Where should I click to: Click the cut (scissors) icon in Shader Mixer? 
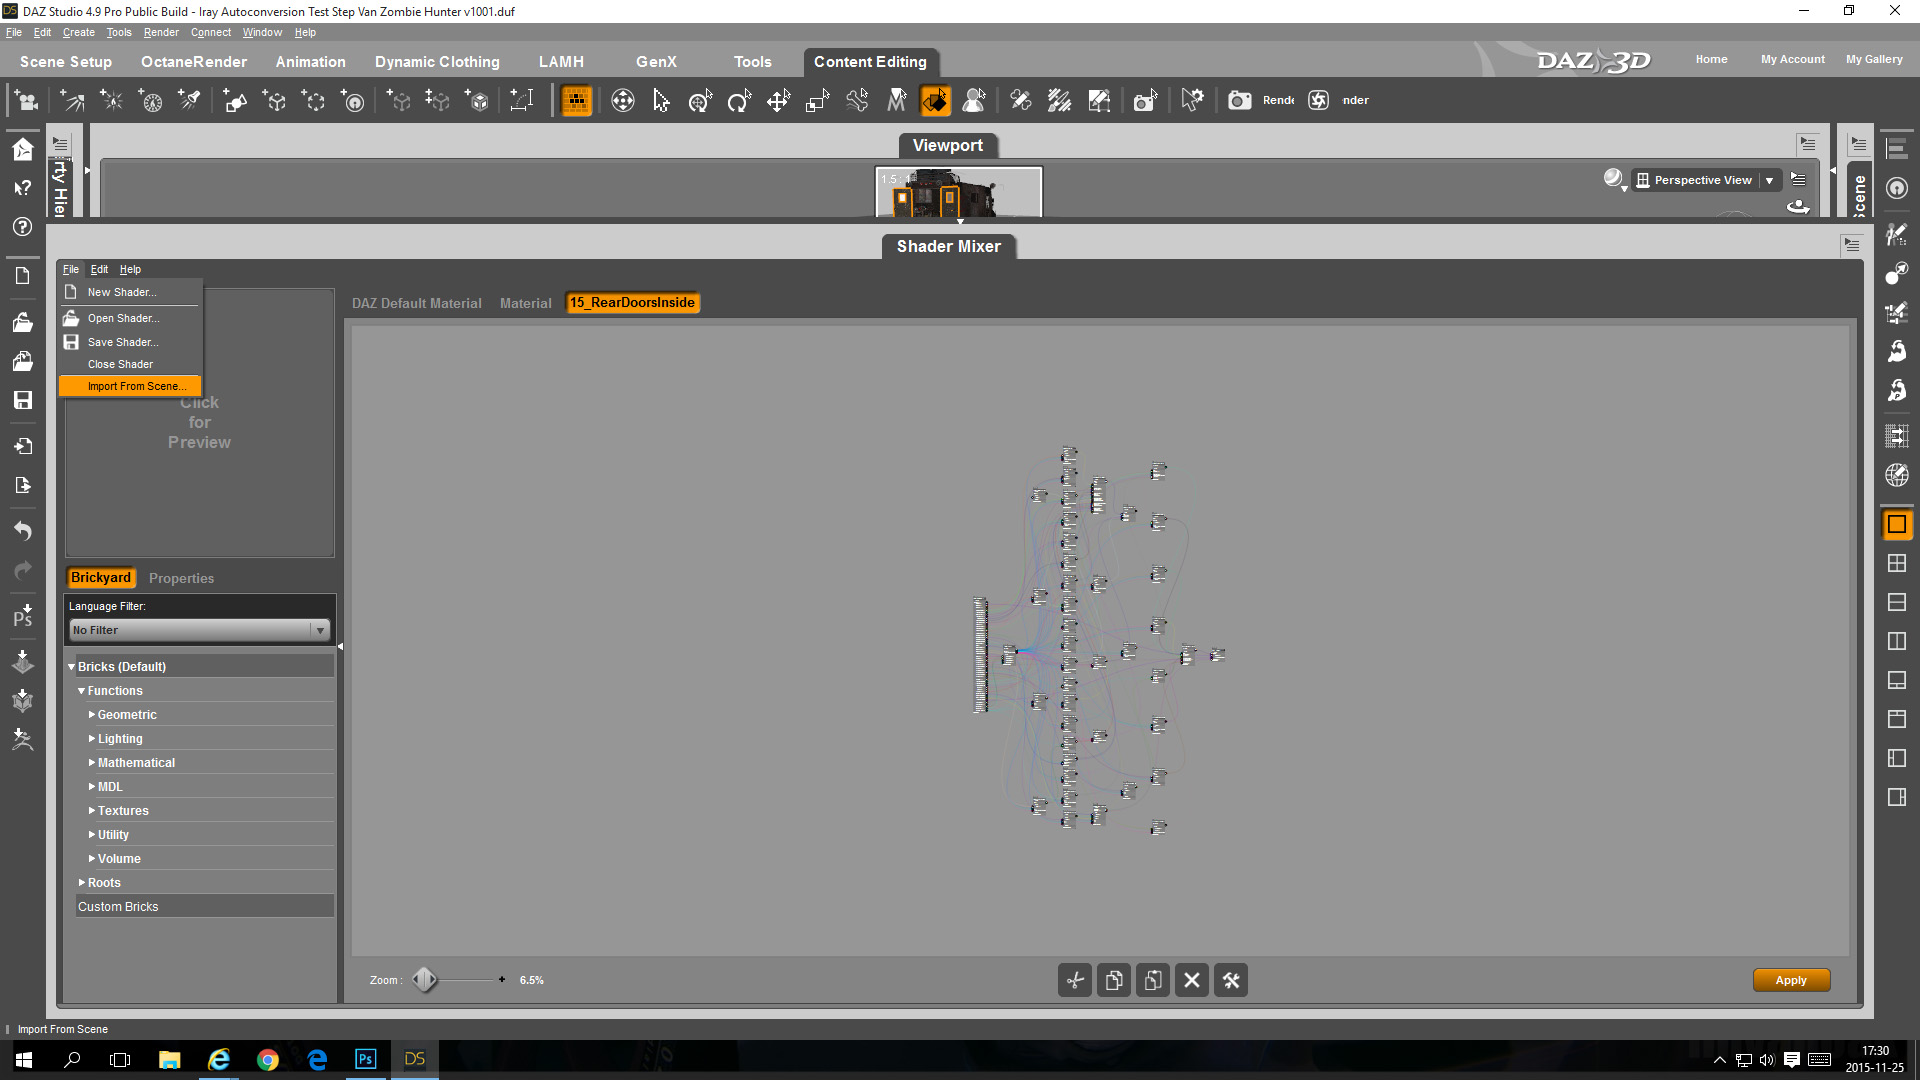(1075, 980)
